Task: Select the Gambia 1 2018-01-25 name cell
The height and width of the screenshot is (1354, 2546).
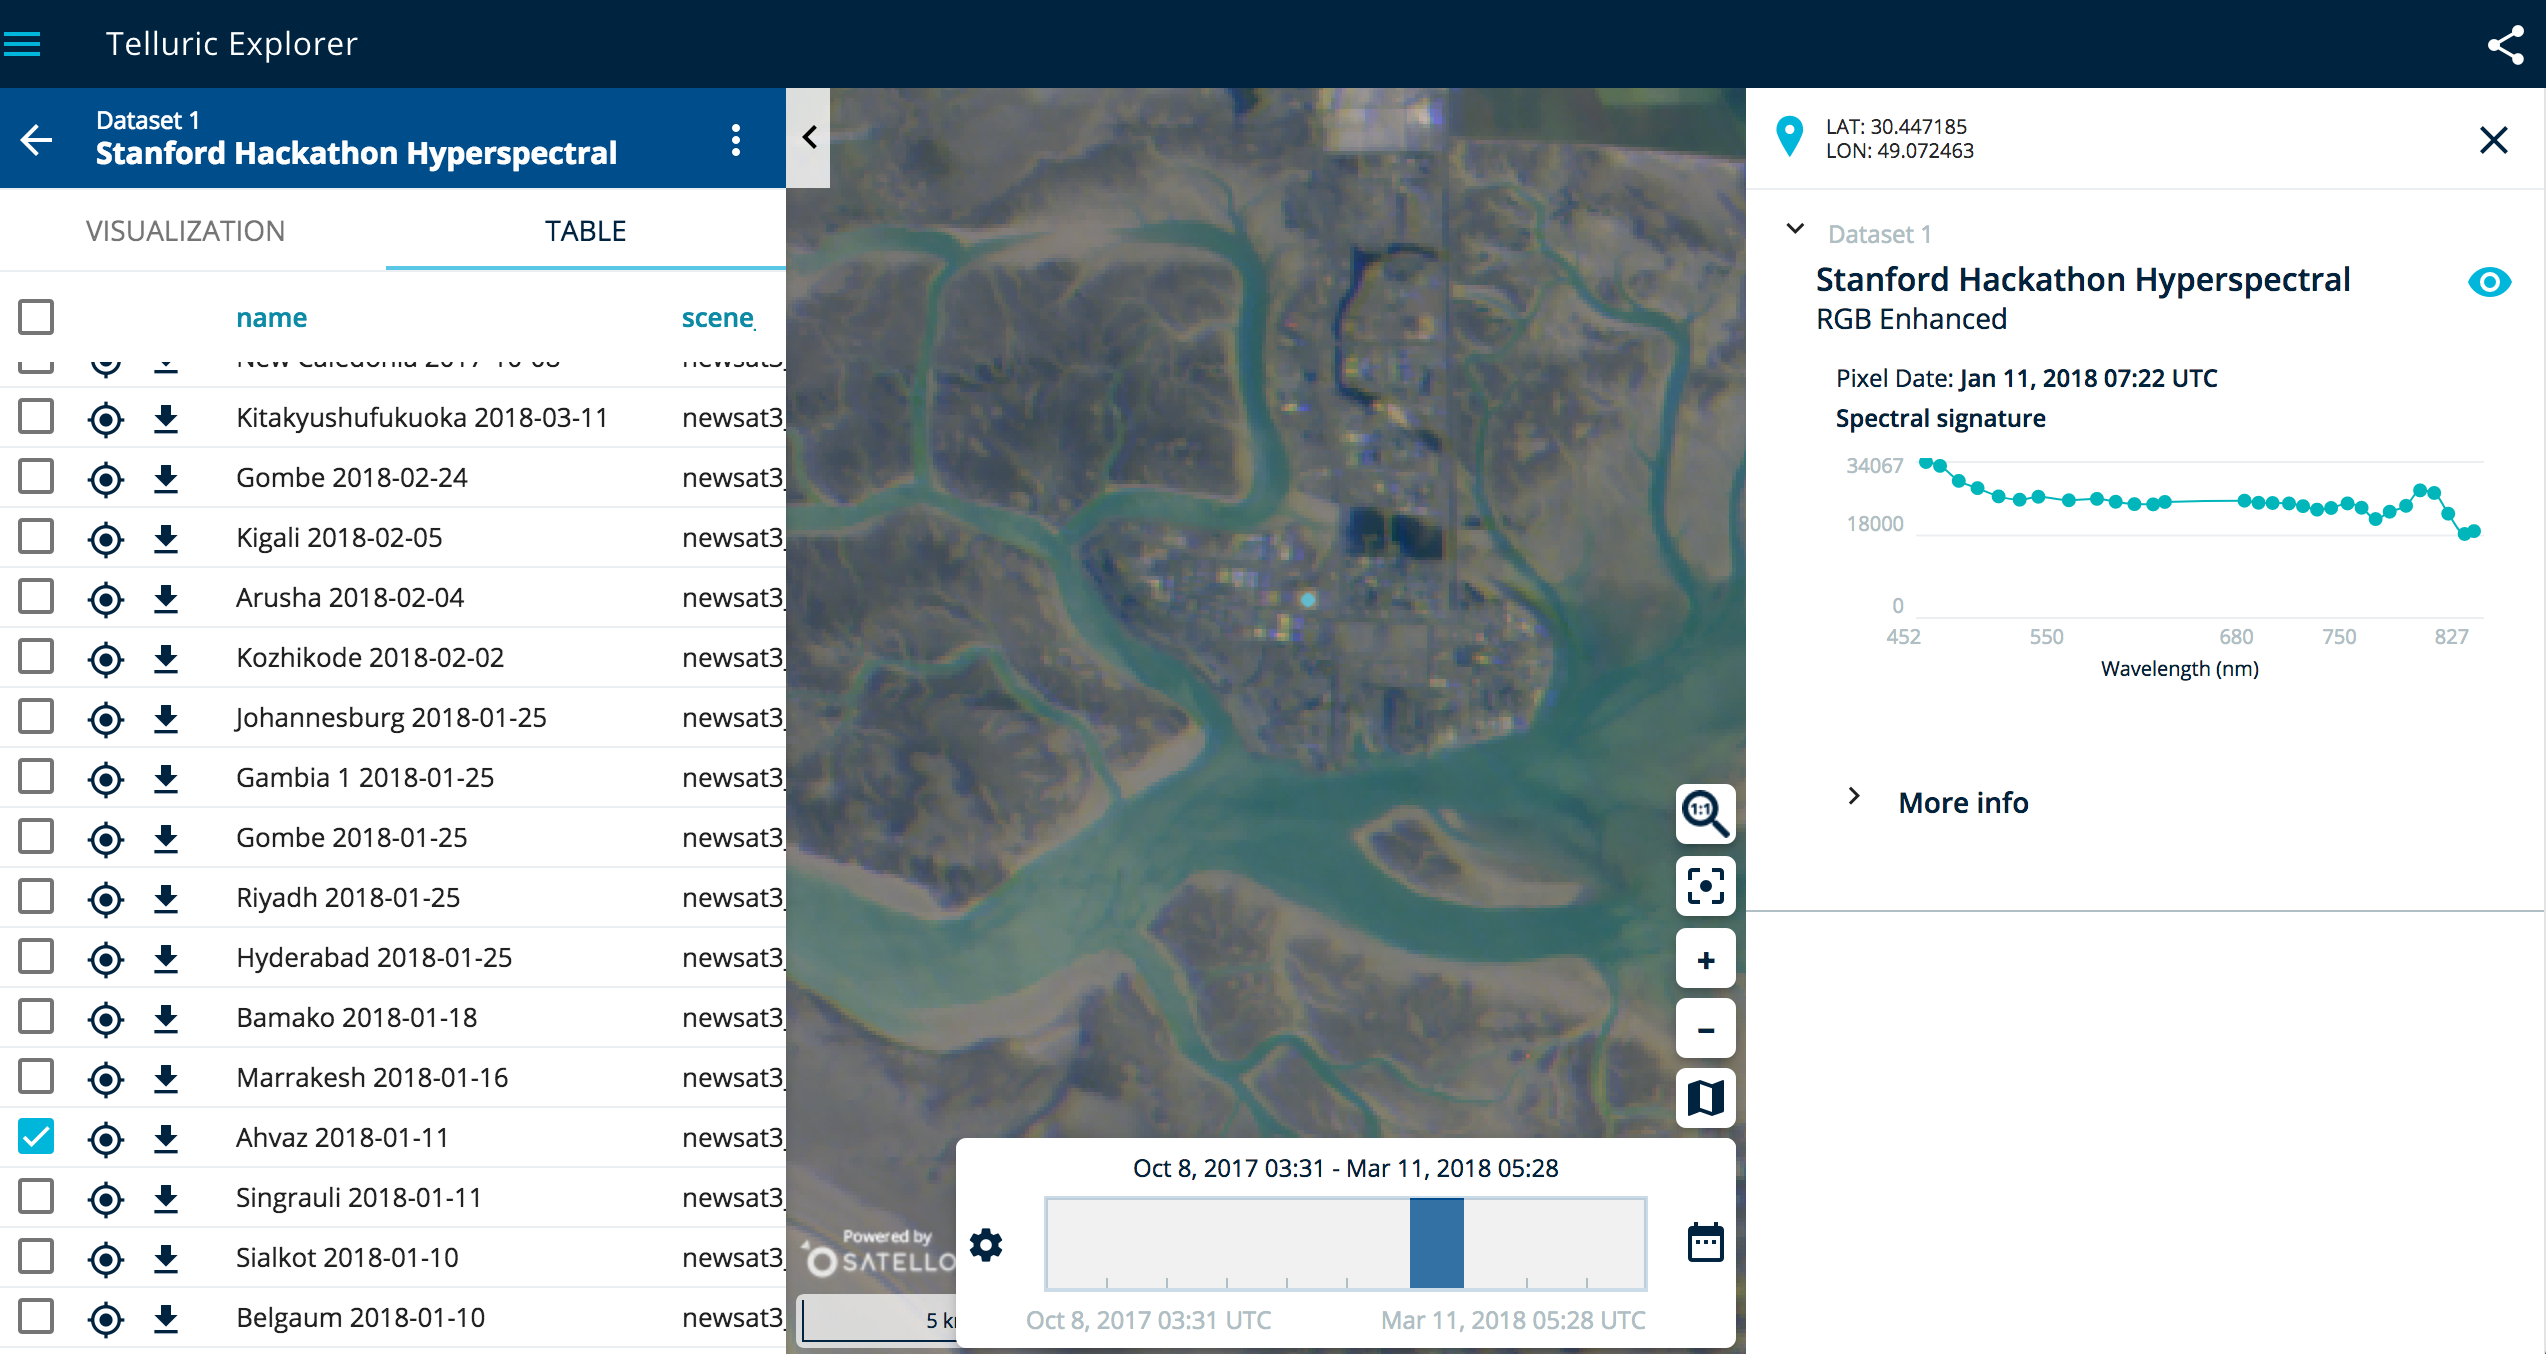Action: [365, 777]
